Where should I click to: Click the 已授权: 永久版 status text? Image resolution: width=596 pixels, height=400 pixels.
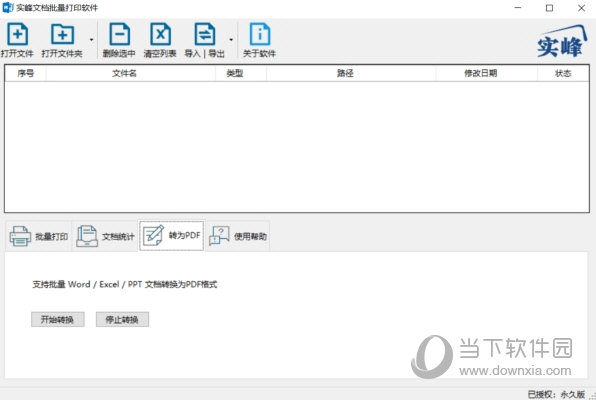coord(556,394)
